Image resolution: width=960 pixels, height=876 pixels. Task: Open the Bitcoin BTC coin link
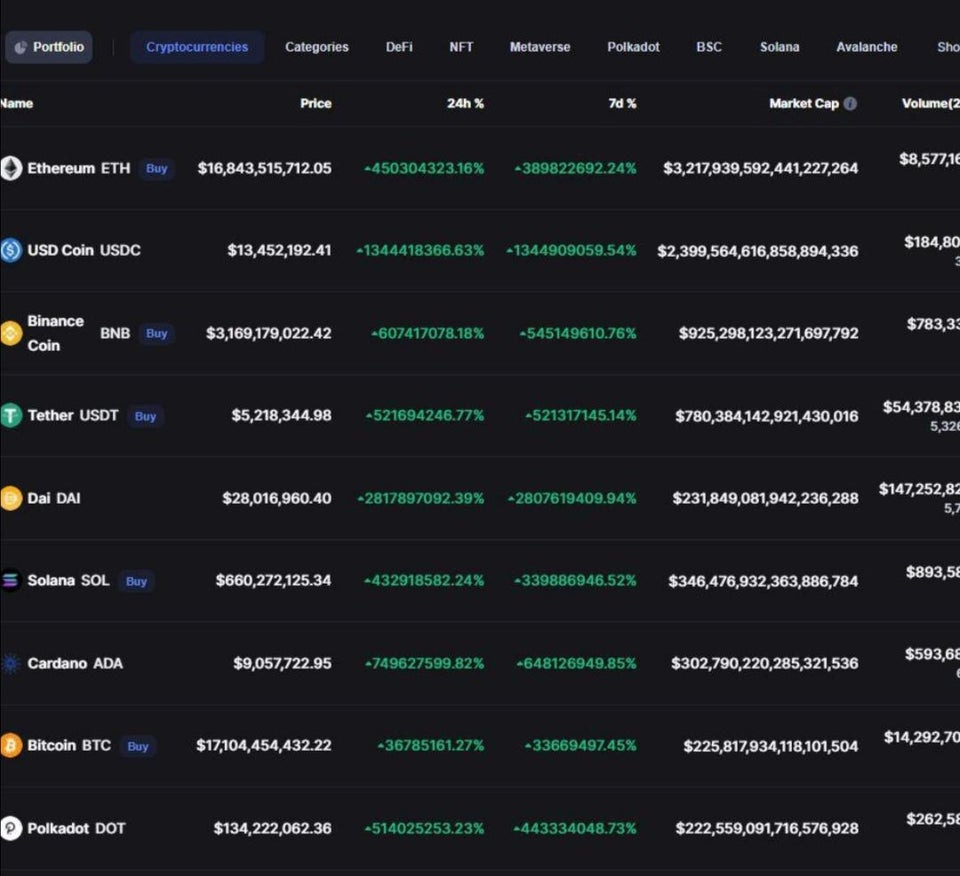69,746
